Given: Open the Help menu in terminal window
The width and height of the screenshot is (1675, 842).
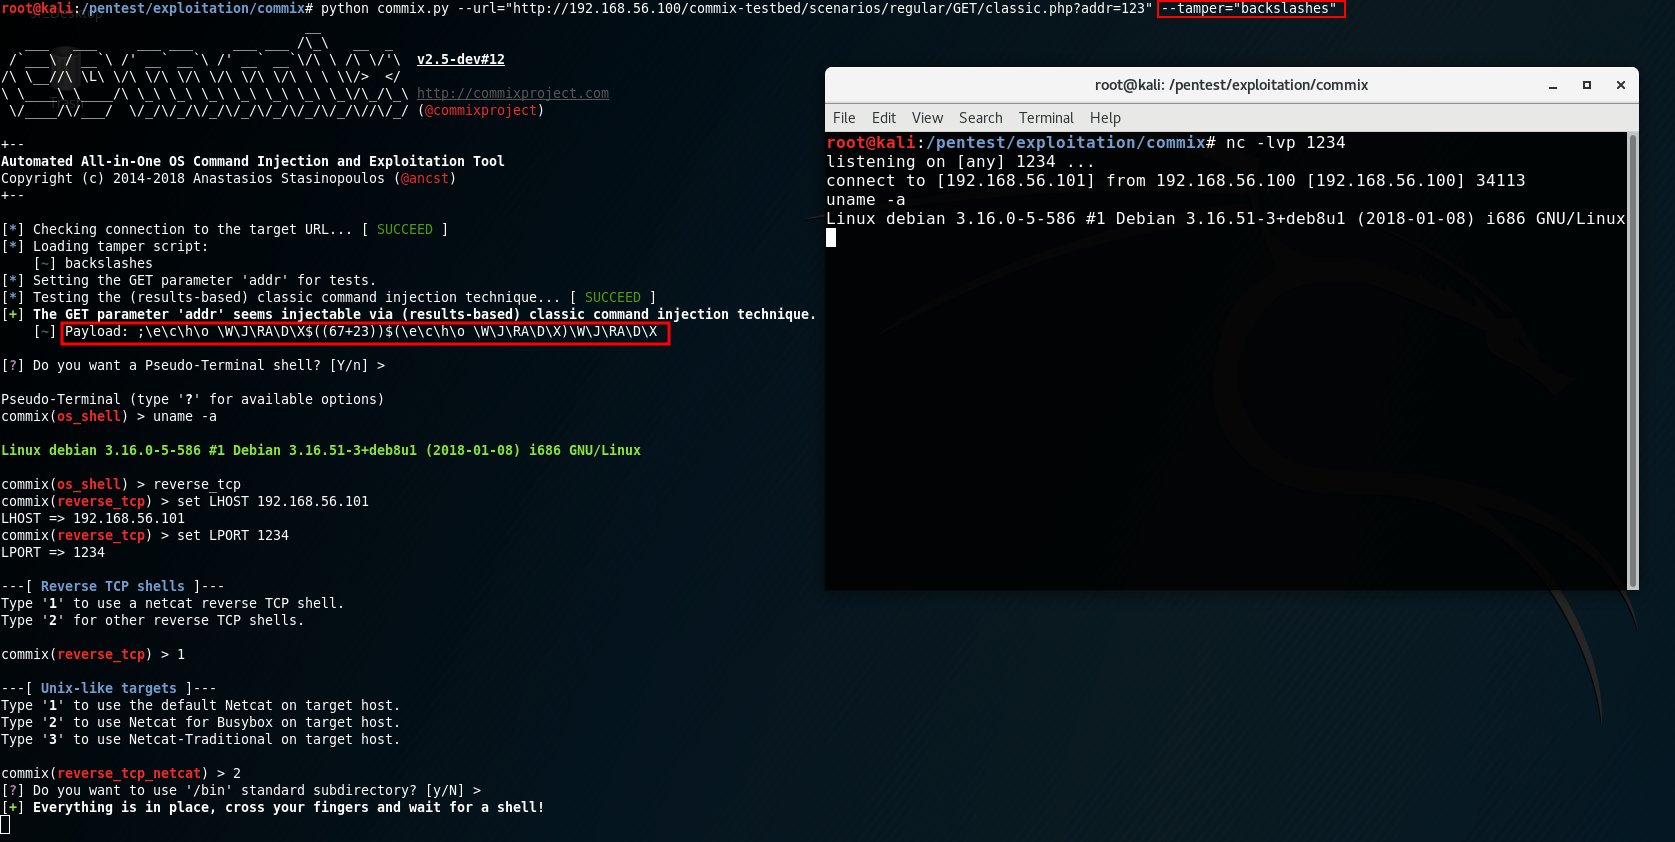Looking at the screenshot, I should pyautogui.click(x=1105, y=118).
